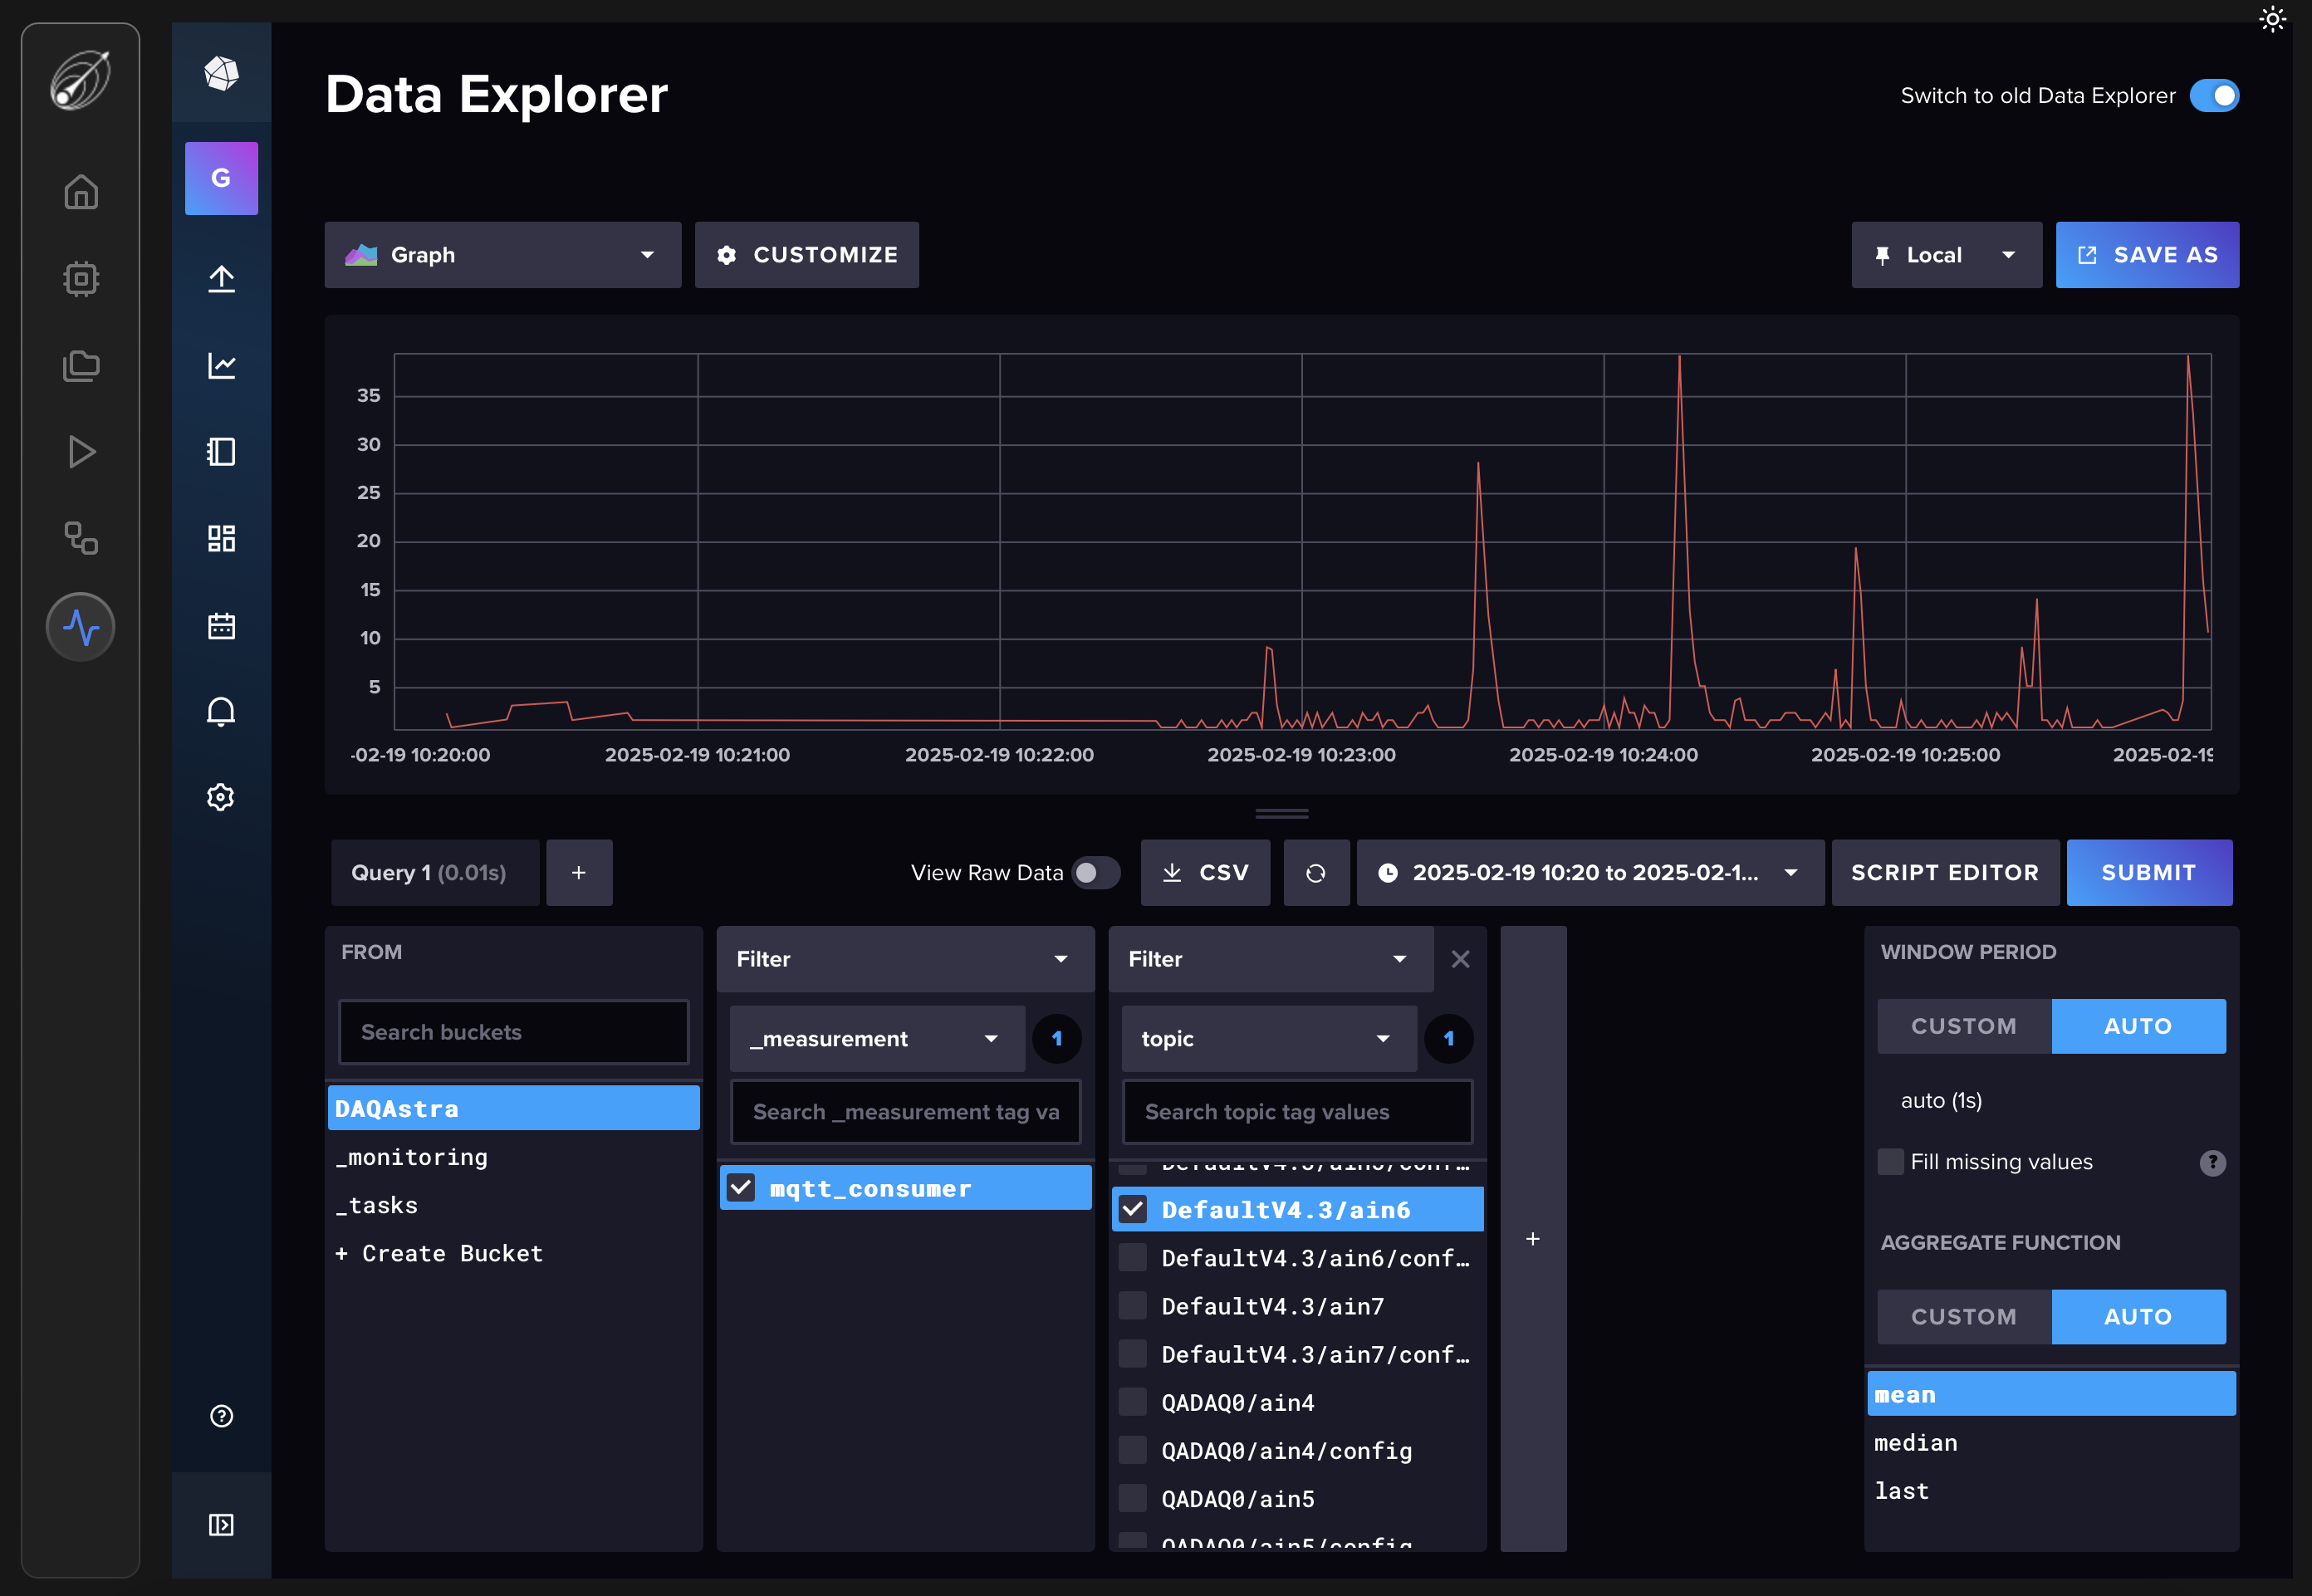Click into the Search buckets field
The width and height of the screenshot is (2312, 1596).
[x=513, y=1032]
